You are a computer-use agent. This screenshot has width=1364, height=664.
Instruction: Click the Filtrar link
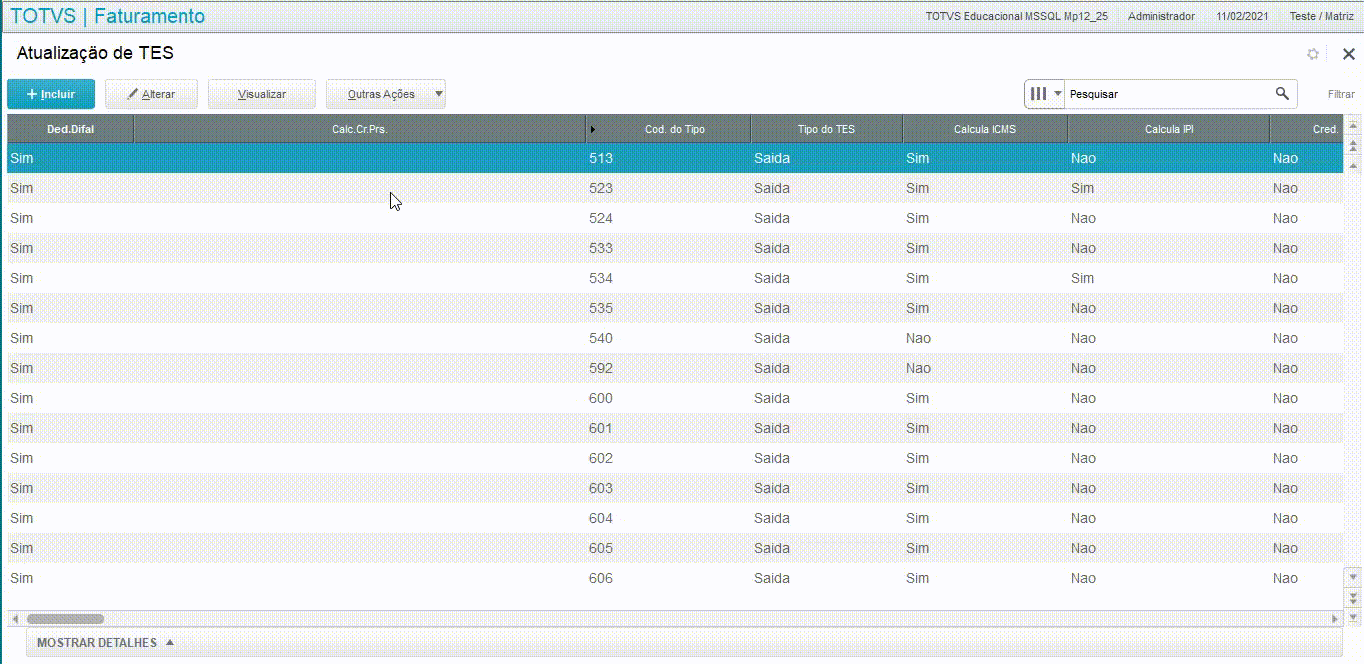[1341, 94]
